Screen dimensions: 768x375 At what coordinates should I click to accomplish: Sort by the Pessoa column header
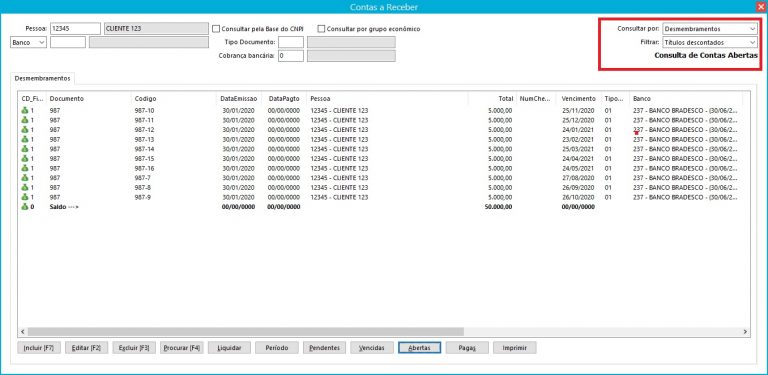coord(387,98)
